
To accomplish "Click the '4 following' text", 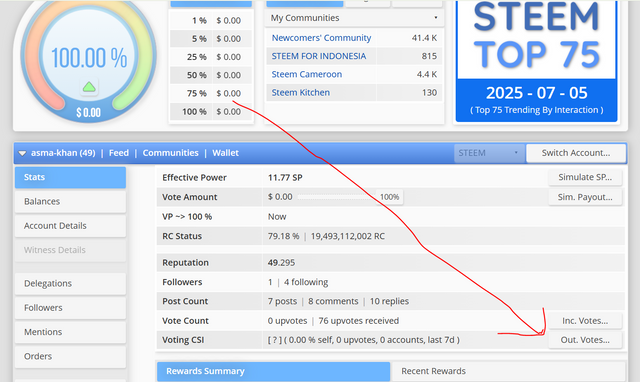I will (x=306, y=282).
